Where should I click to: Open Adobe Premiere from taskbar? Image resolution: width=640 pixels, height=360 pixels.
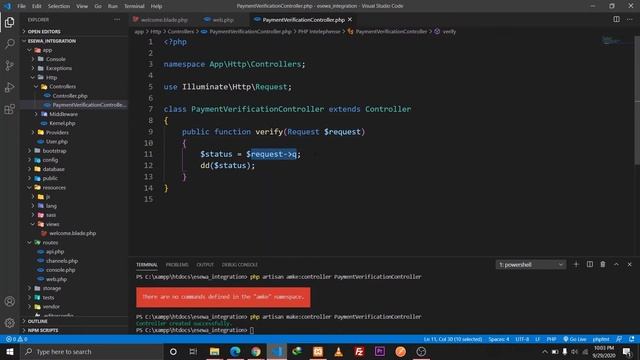tap(380, 351)
